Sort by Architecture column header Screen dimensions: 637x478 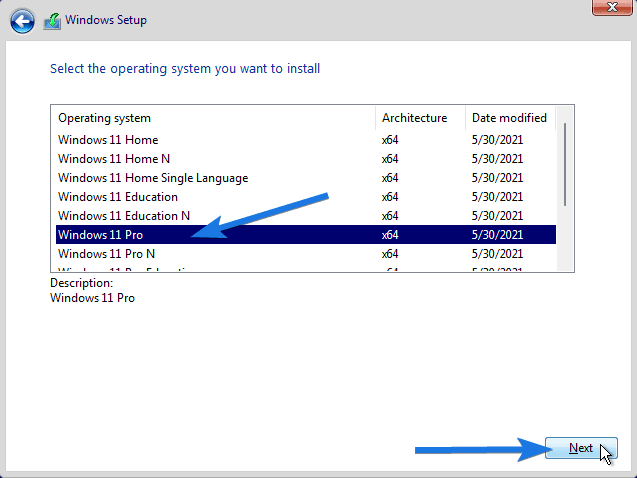coord(420,118)
